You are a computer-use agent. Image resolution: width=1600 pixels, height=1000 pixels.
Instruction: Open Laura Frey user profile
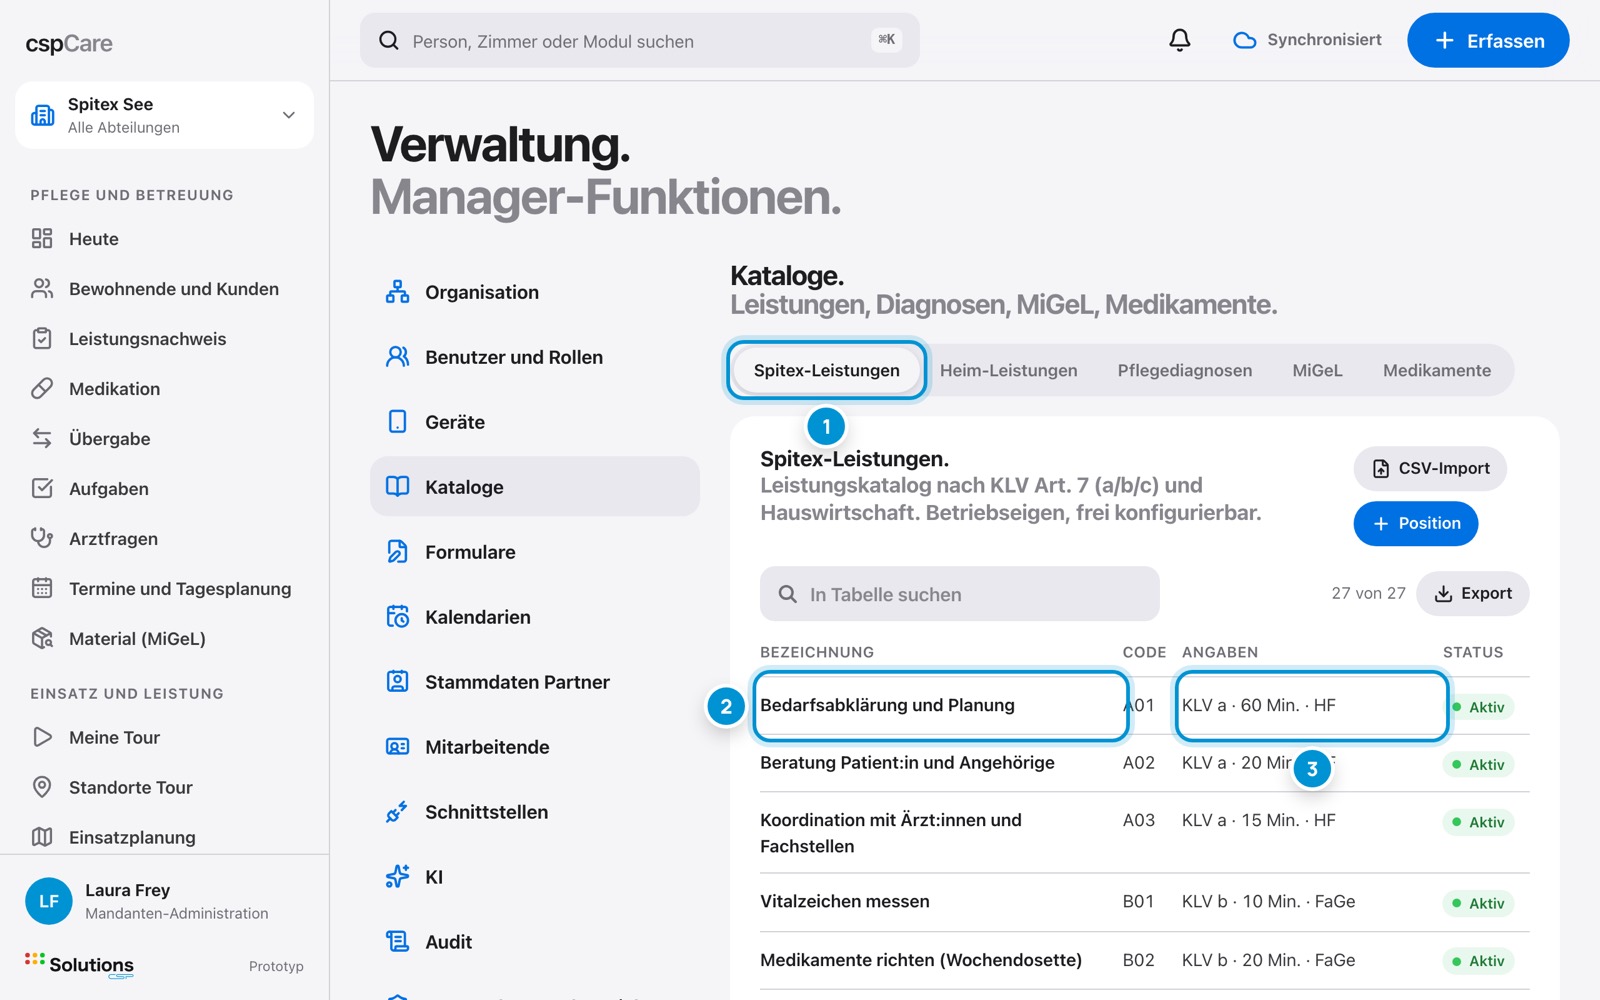tap(164, 901)
